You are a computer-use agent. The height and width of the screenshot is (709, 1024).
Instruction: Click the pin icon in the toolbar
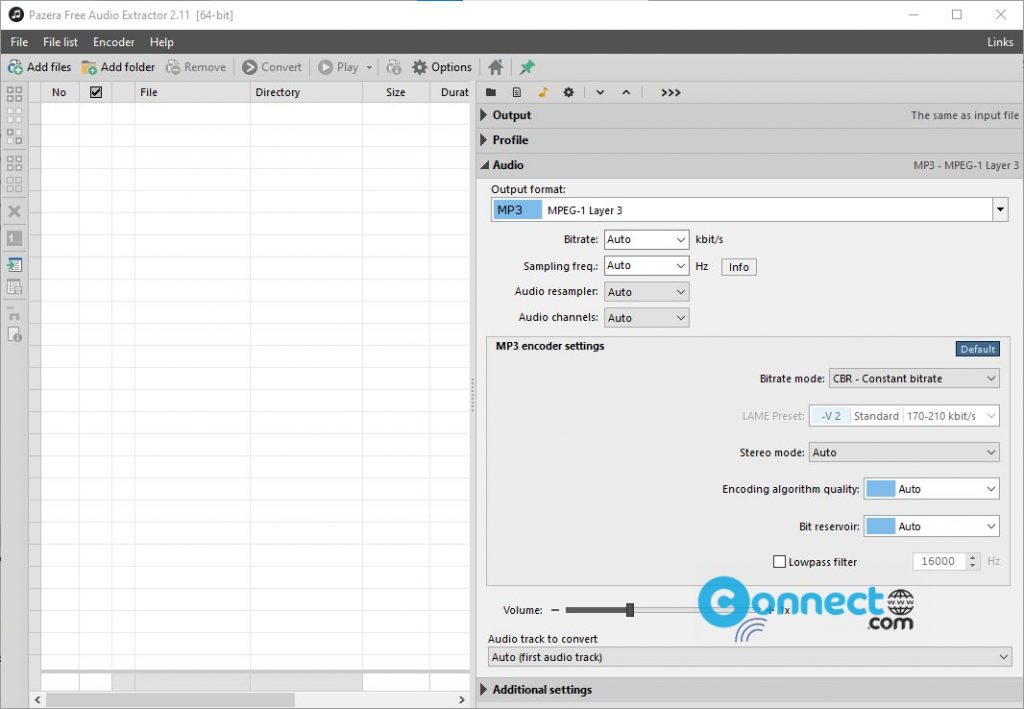pyautogui.click(x=527, y=67)
